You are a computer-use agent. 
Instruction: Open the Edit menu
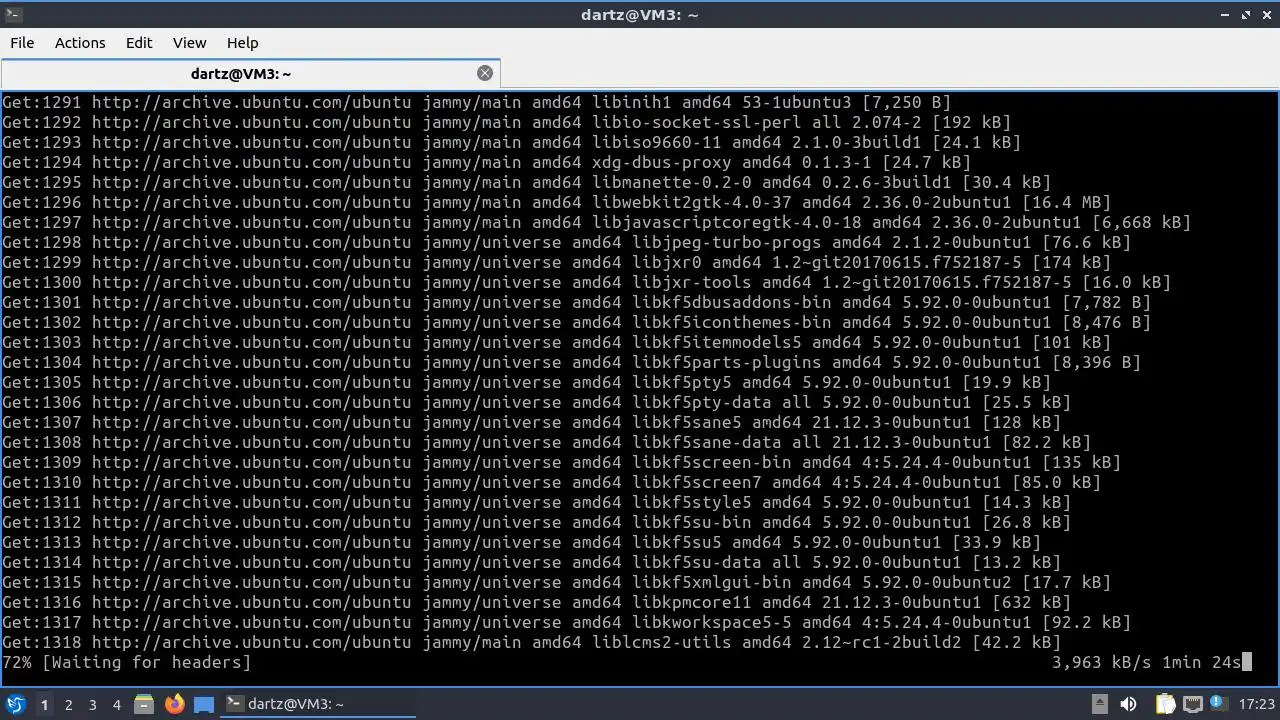click(x=139, y=42)
